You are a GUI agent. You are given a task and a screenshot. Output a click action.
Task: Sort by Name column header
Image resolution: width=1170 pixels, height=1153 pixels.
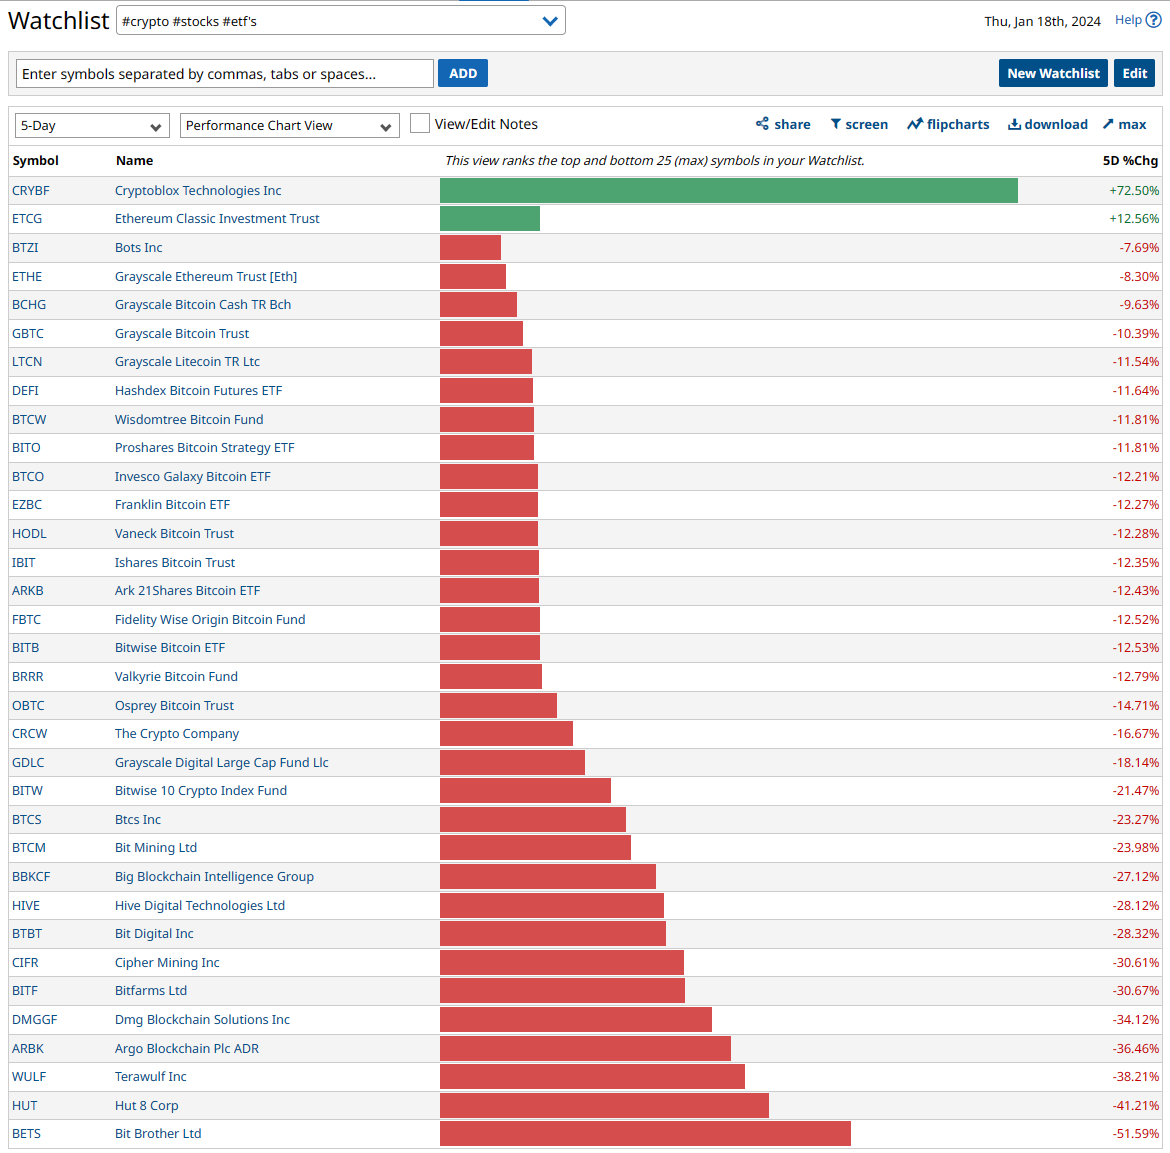(134, 160)
